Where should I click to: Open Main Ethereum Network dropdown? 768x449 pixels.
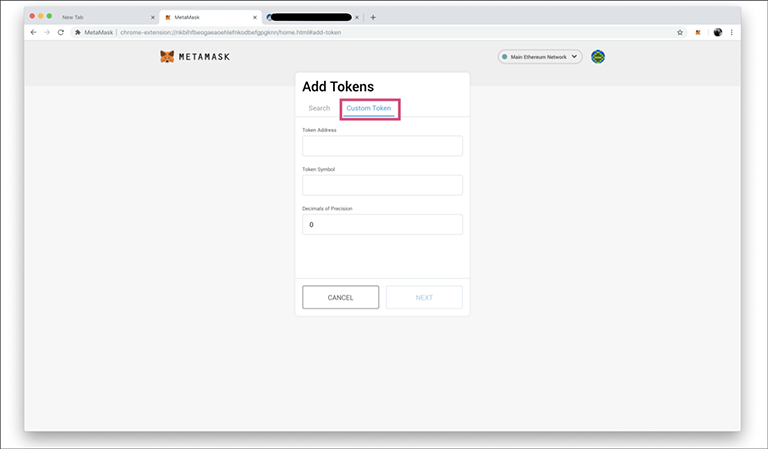540,57
